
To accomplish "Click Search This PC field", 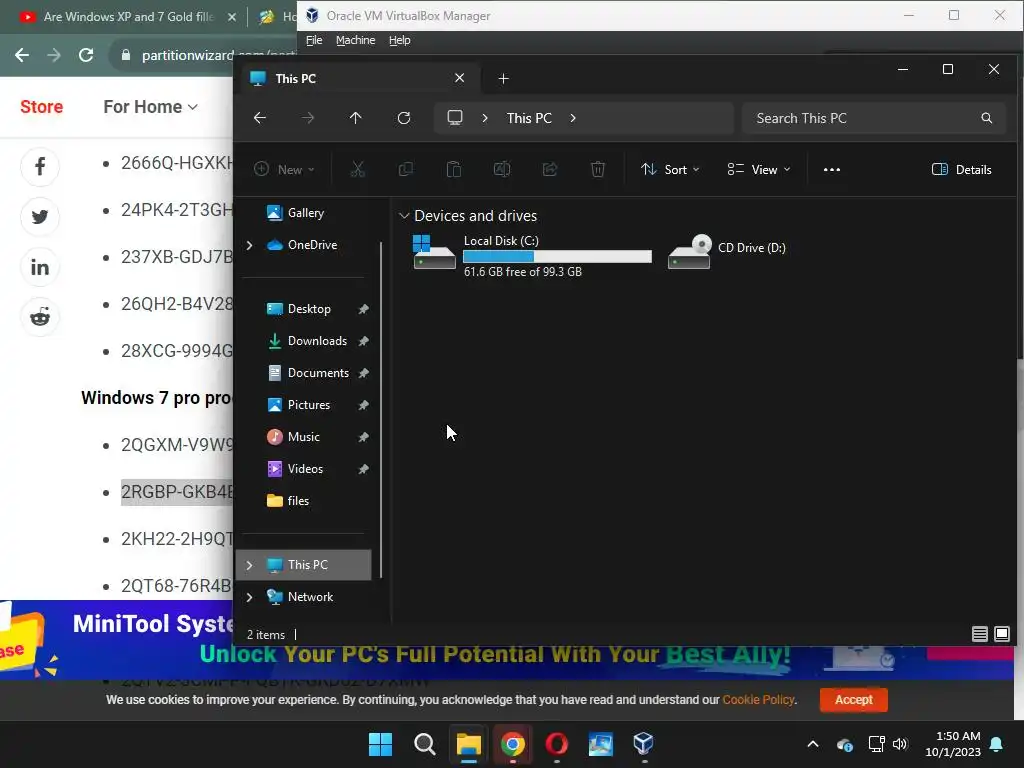I will point(874,118).
